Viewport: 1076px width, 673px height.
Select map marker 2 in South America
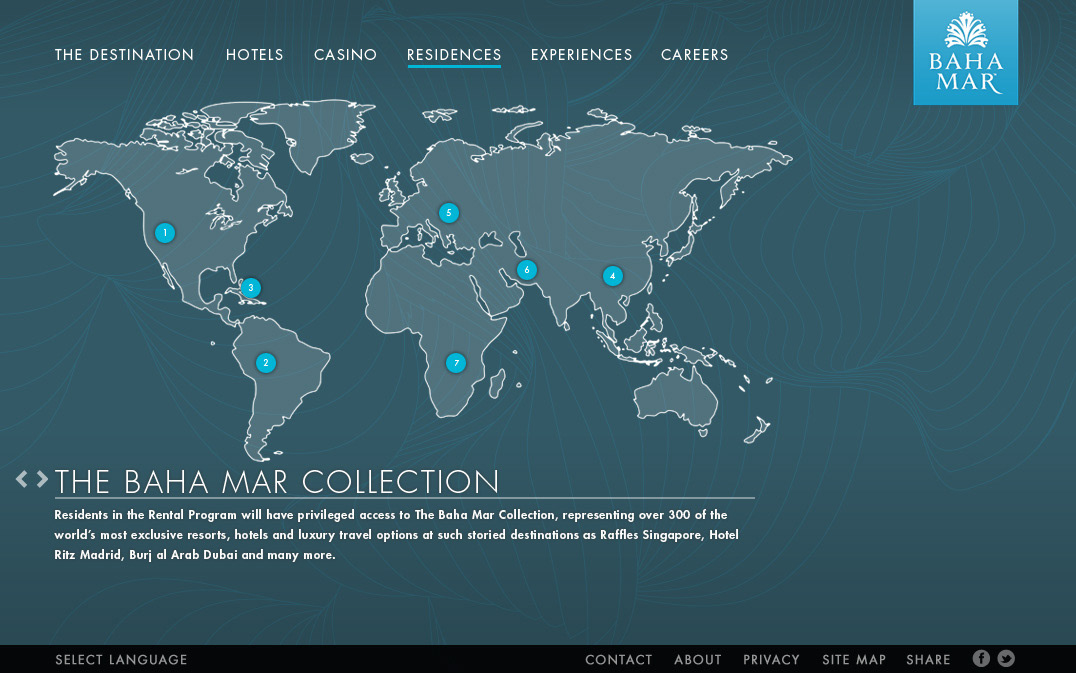coord(266,362)
